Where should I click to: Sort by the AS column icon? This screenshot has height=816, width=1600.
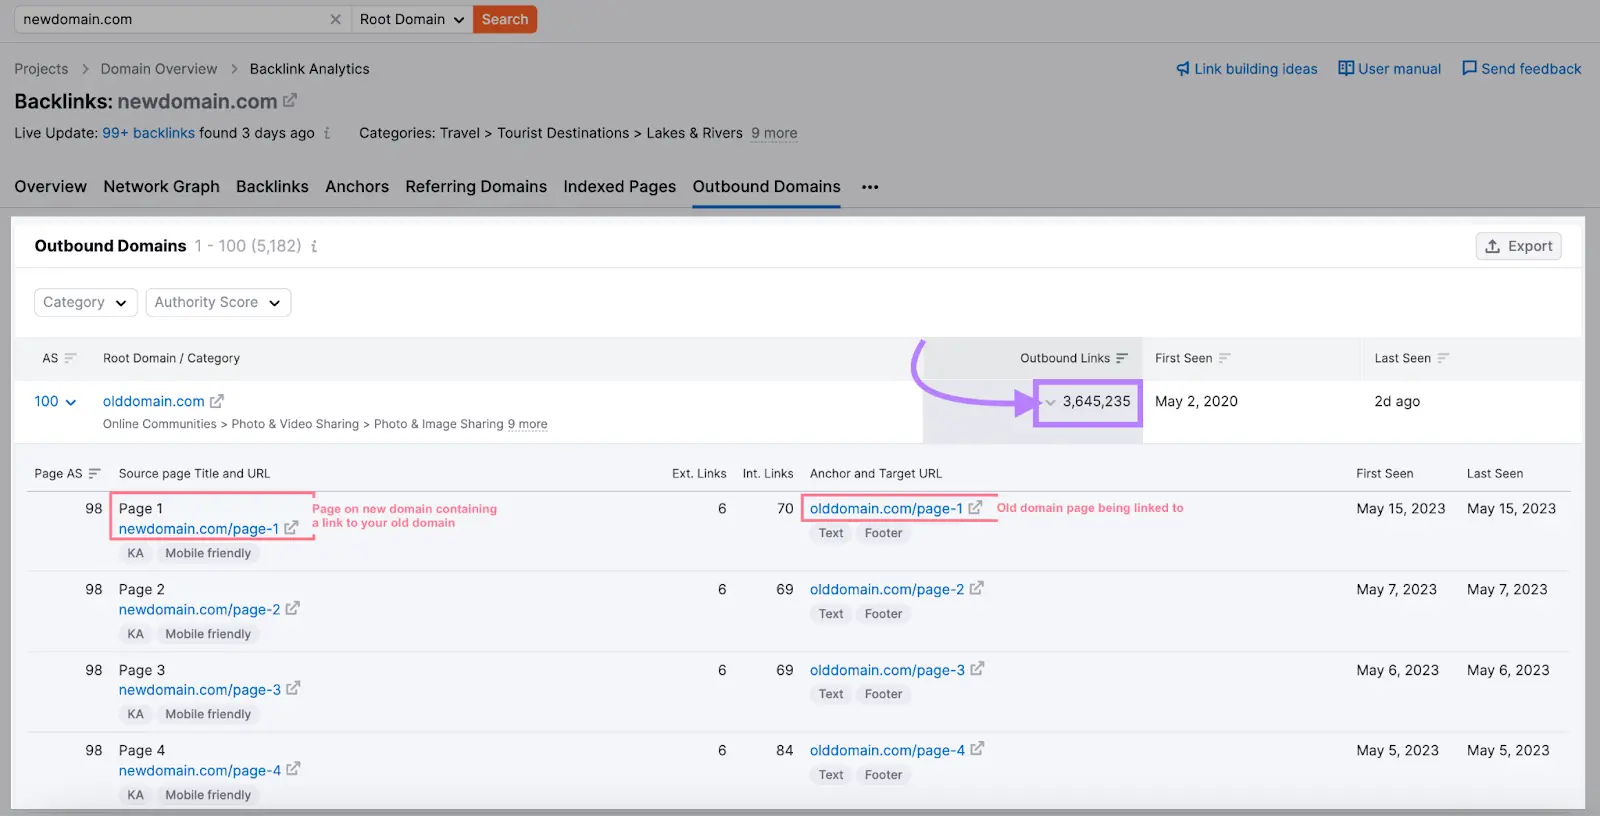70,358
